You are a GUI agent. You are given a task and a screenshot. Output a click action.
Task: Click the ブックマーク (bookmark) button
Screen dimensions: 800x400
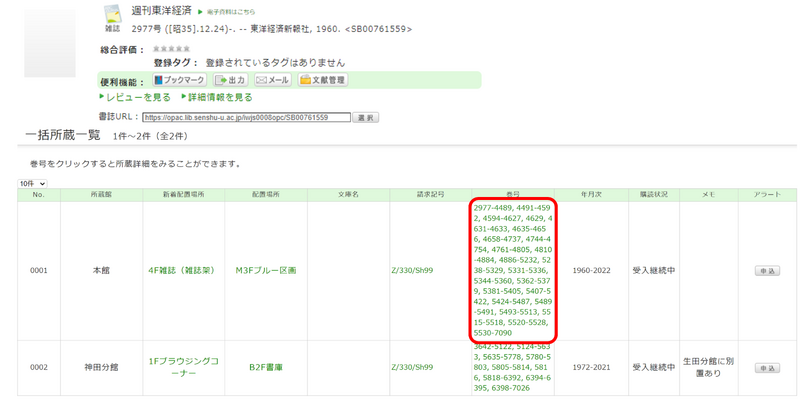pos(179,80)
